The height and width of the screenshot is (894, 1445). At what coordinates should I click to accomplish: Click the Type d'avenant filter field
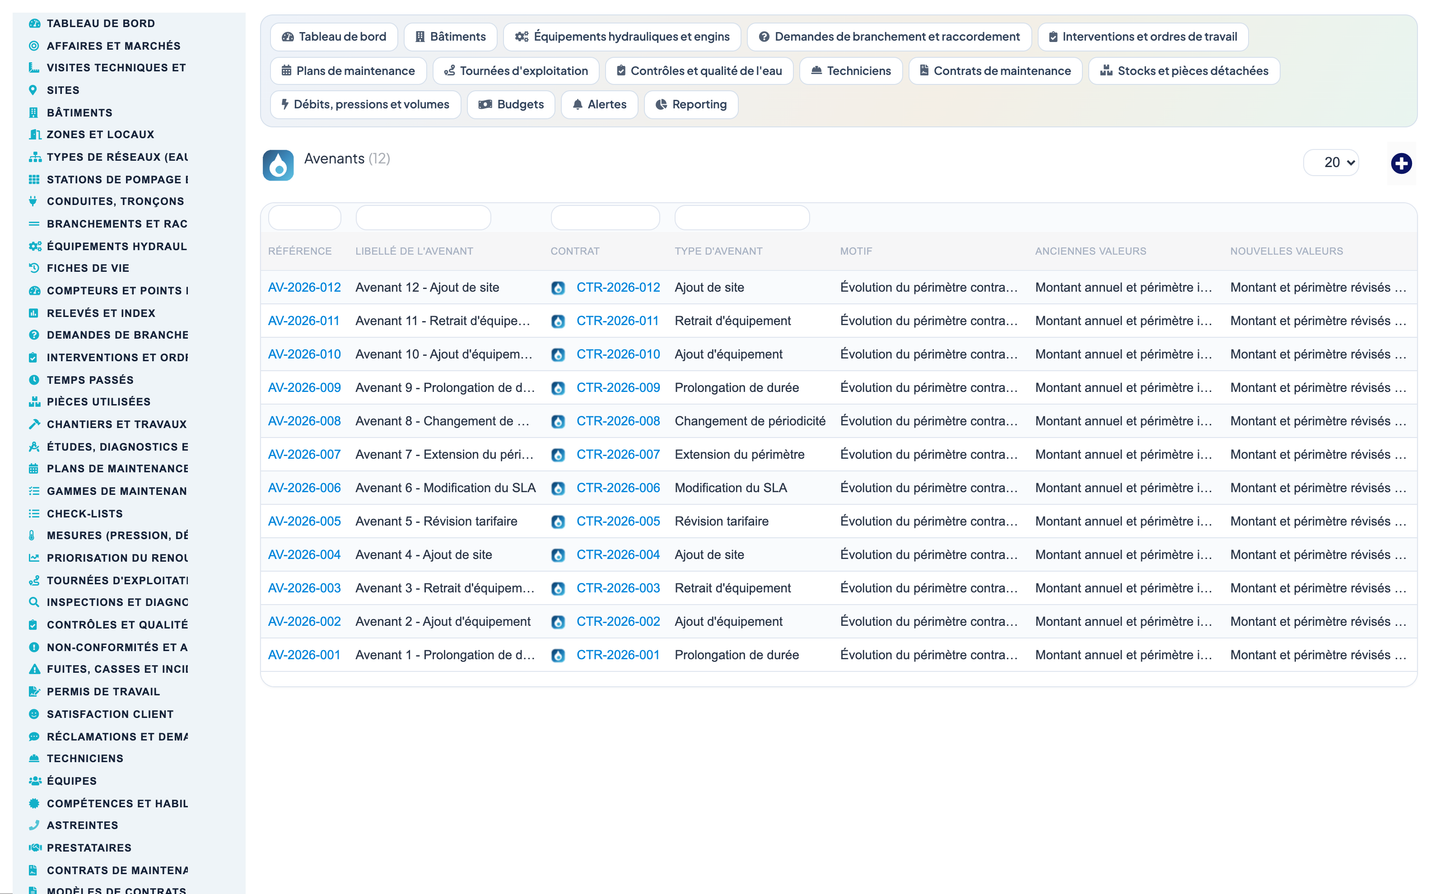[742, 217]
